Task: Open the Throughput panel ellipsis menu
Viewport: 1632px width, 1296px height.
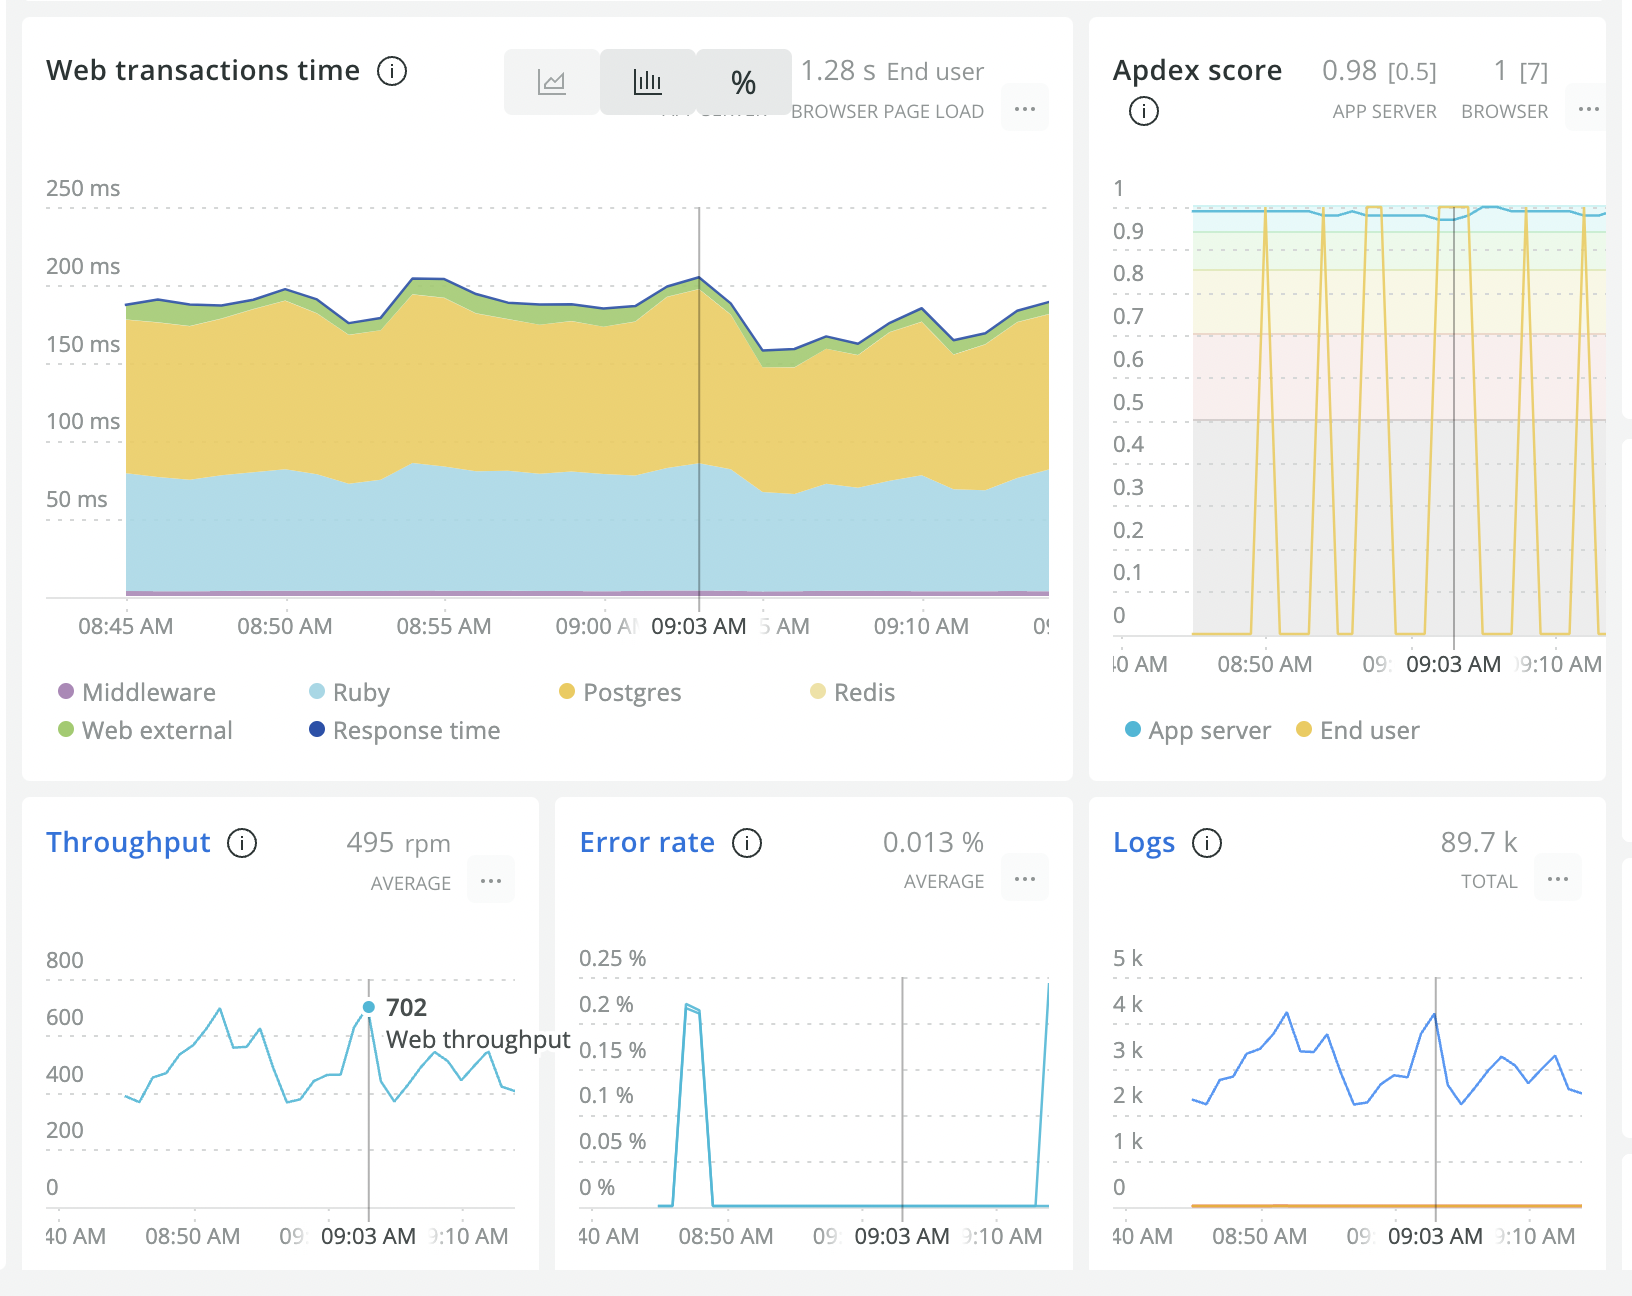Action: (491, 880)
